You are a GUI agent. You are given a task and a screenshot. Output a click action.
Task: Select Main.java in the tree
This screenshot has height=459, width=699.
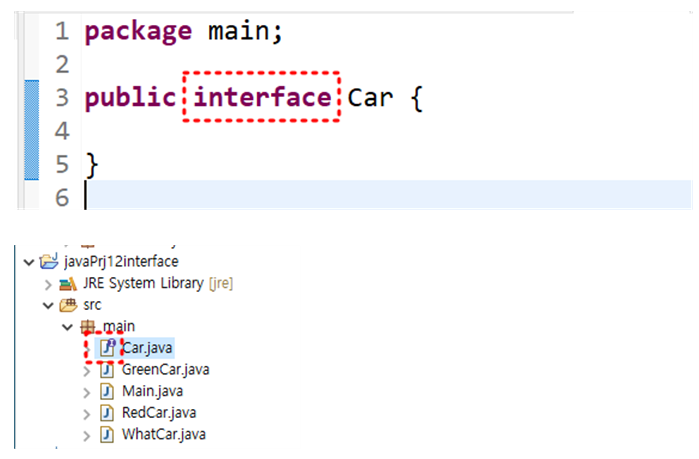[x=152, y=391]
